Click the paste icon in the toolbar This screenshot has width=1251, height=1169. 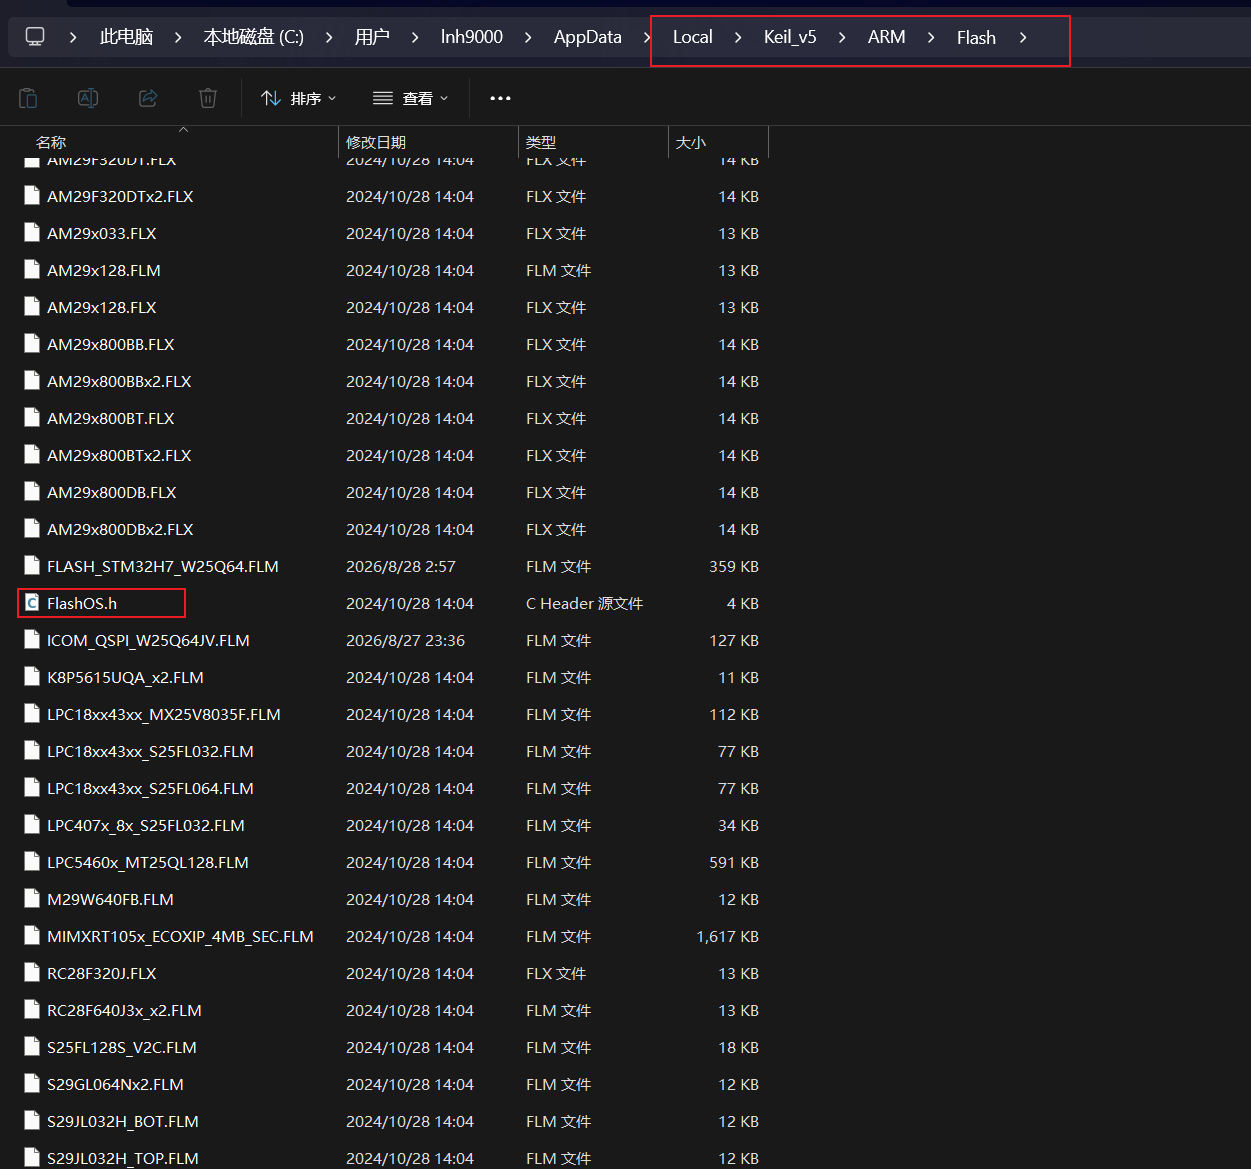28,98
